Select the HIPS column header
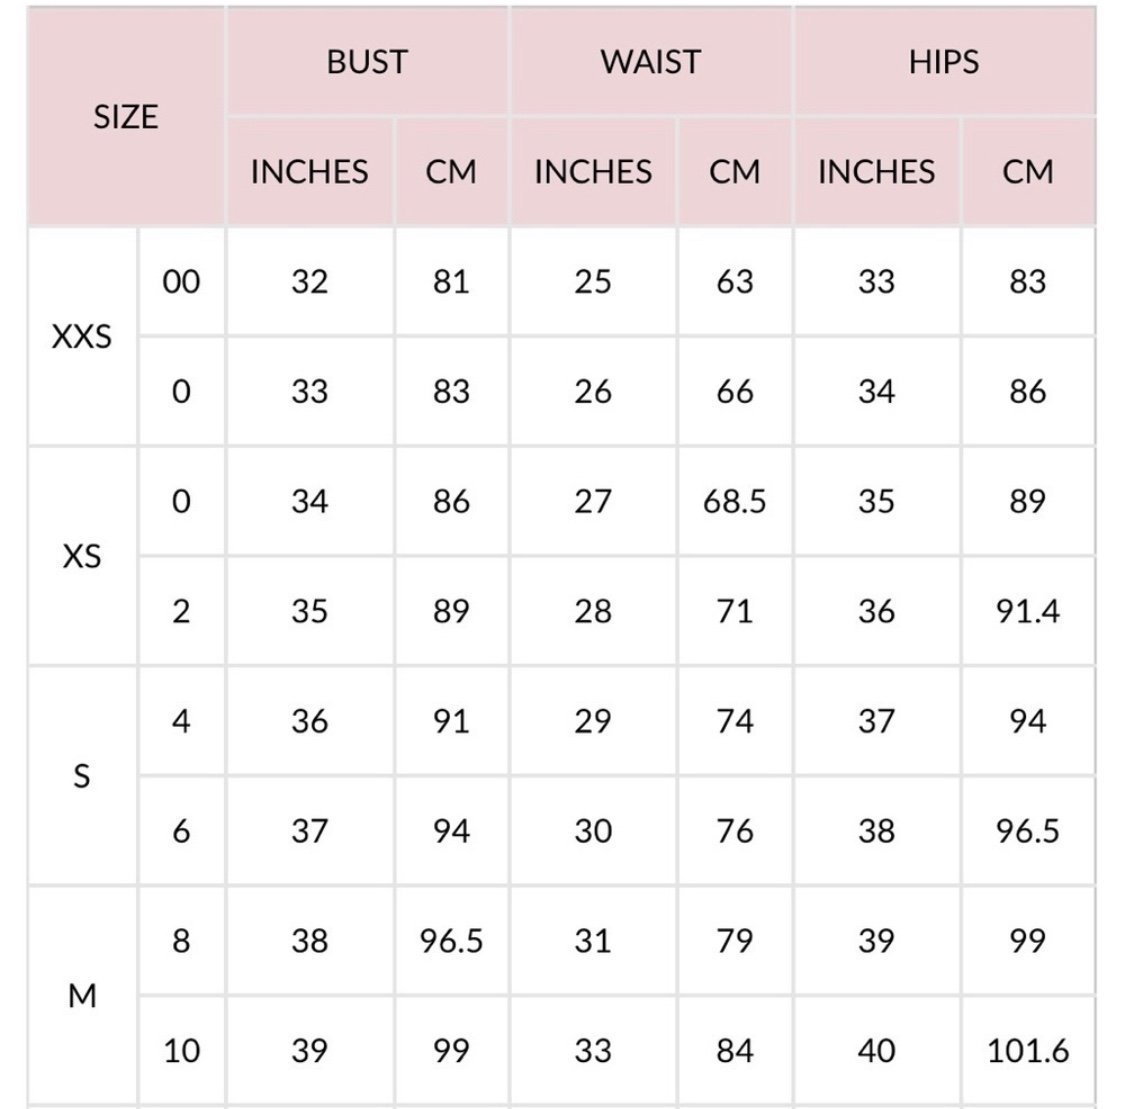Image resolution: width=1125 pixels, height=1109 pixels. (944, 62)
